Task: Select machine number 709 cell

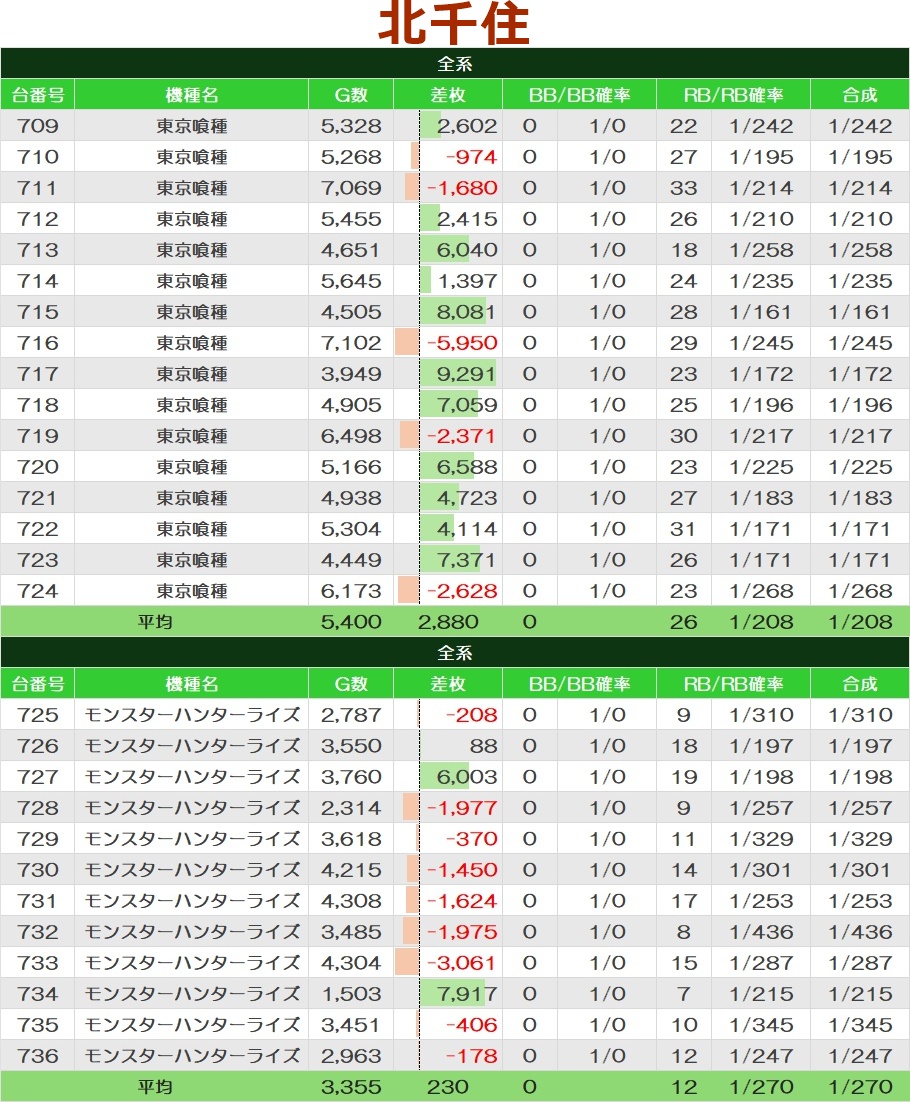Action: (x=38, y=126)
